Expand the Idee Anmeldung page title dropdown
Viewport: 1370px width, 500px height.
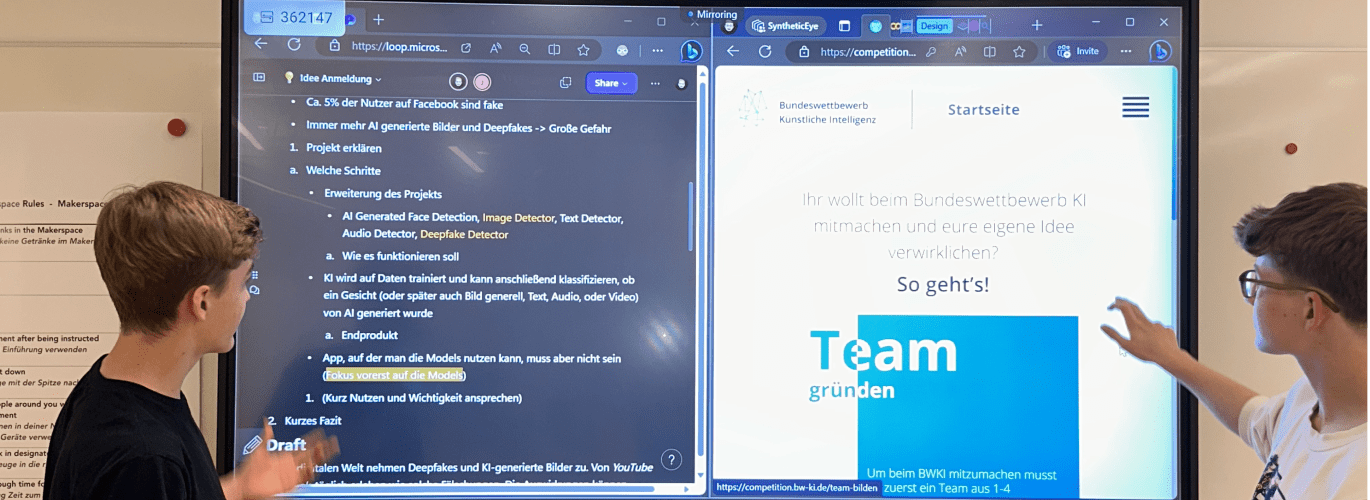click(x=340, y=79)
